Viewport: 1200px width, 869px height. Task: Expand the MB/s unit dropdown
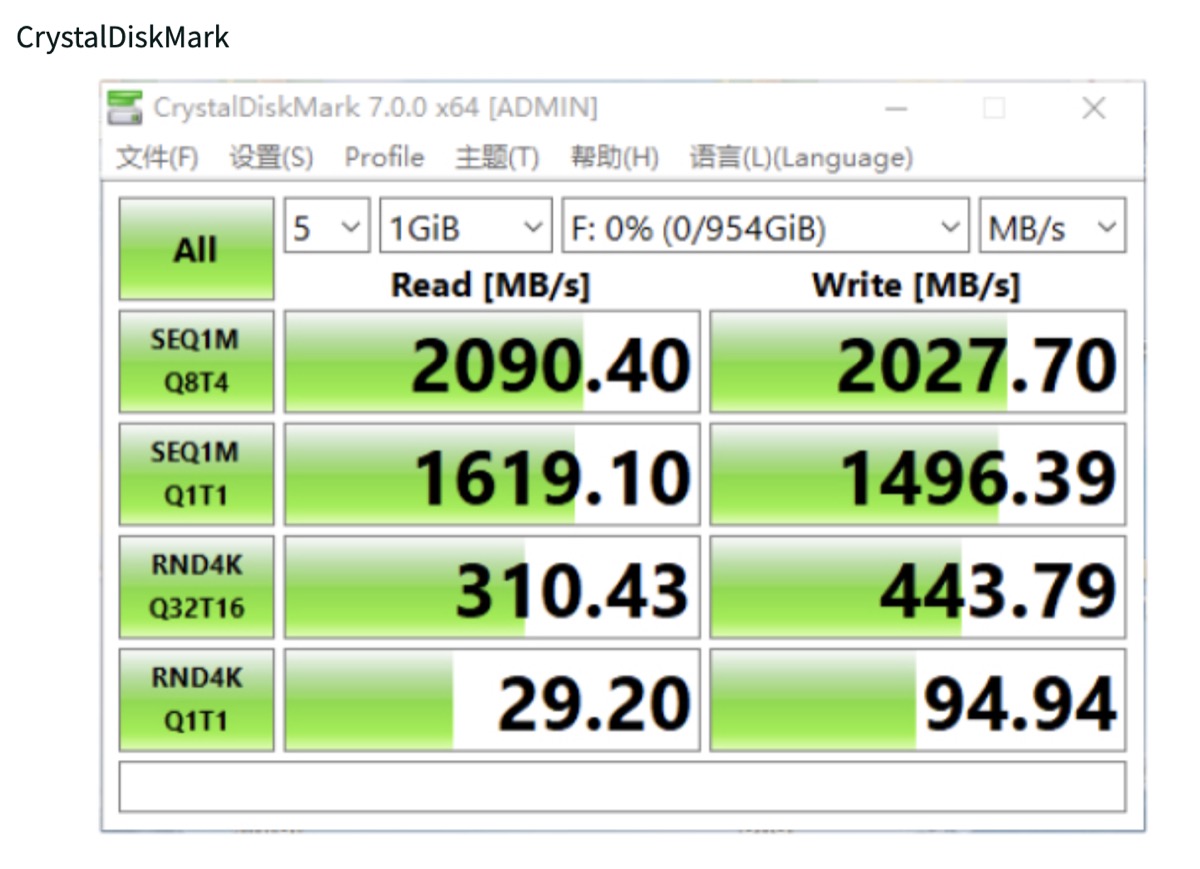click(1052, 228)
